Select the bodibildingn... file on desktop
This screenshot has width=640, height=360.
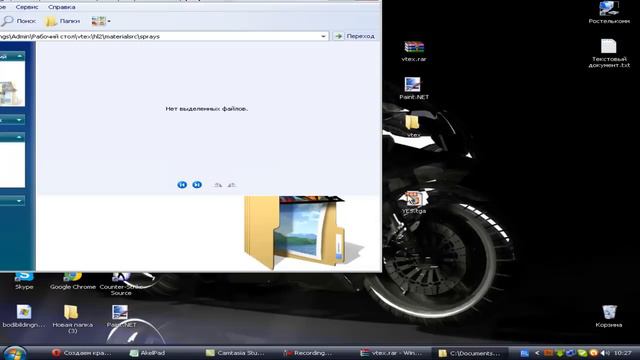pos(24,316)
